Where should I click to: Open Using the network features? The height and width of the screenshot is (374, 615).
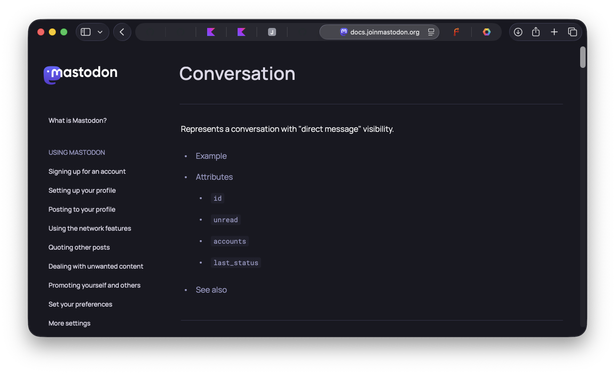pos(89,228)
